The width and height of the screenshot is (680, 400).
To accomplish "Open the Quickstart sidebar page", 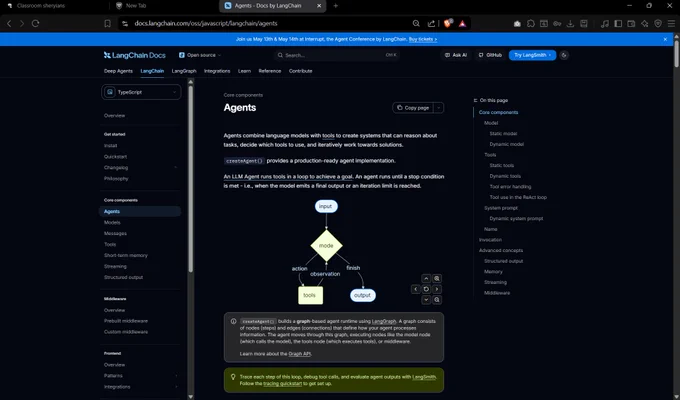I will (115, 157).
